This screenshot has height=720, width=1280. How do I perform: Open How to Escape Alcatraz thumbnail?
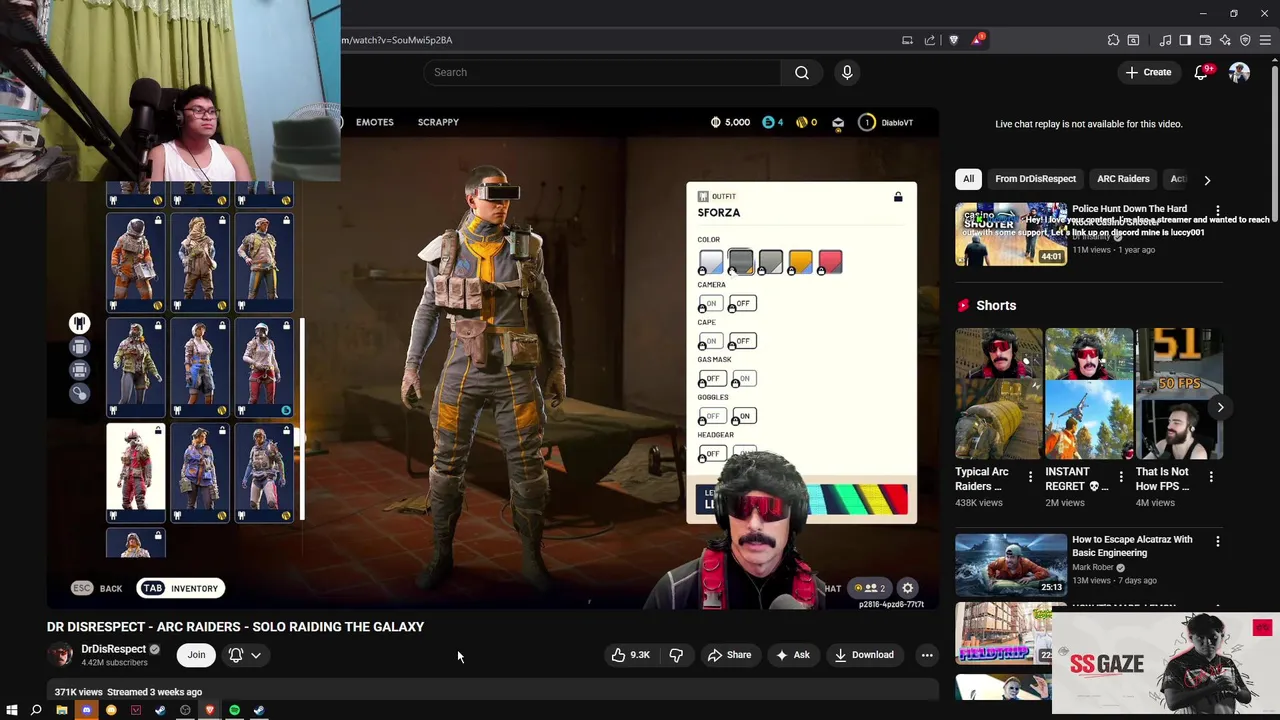[x=1011, y=565]
